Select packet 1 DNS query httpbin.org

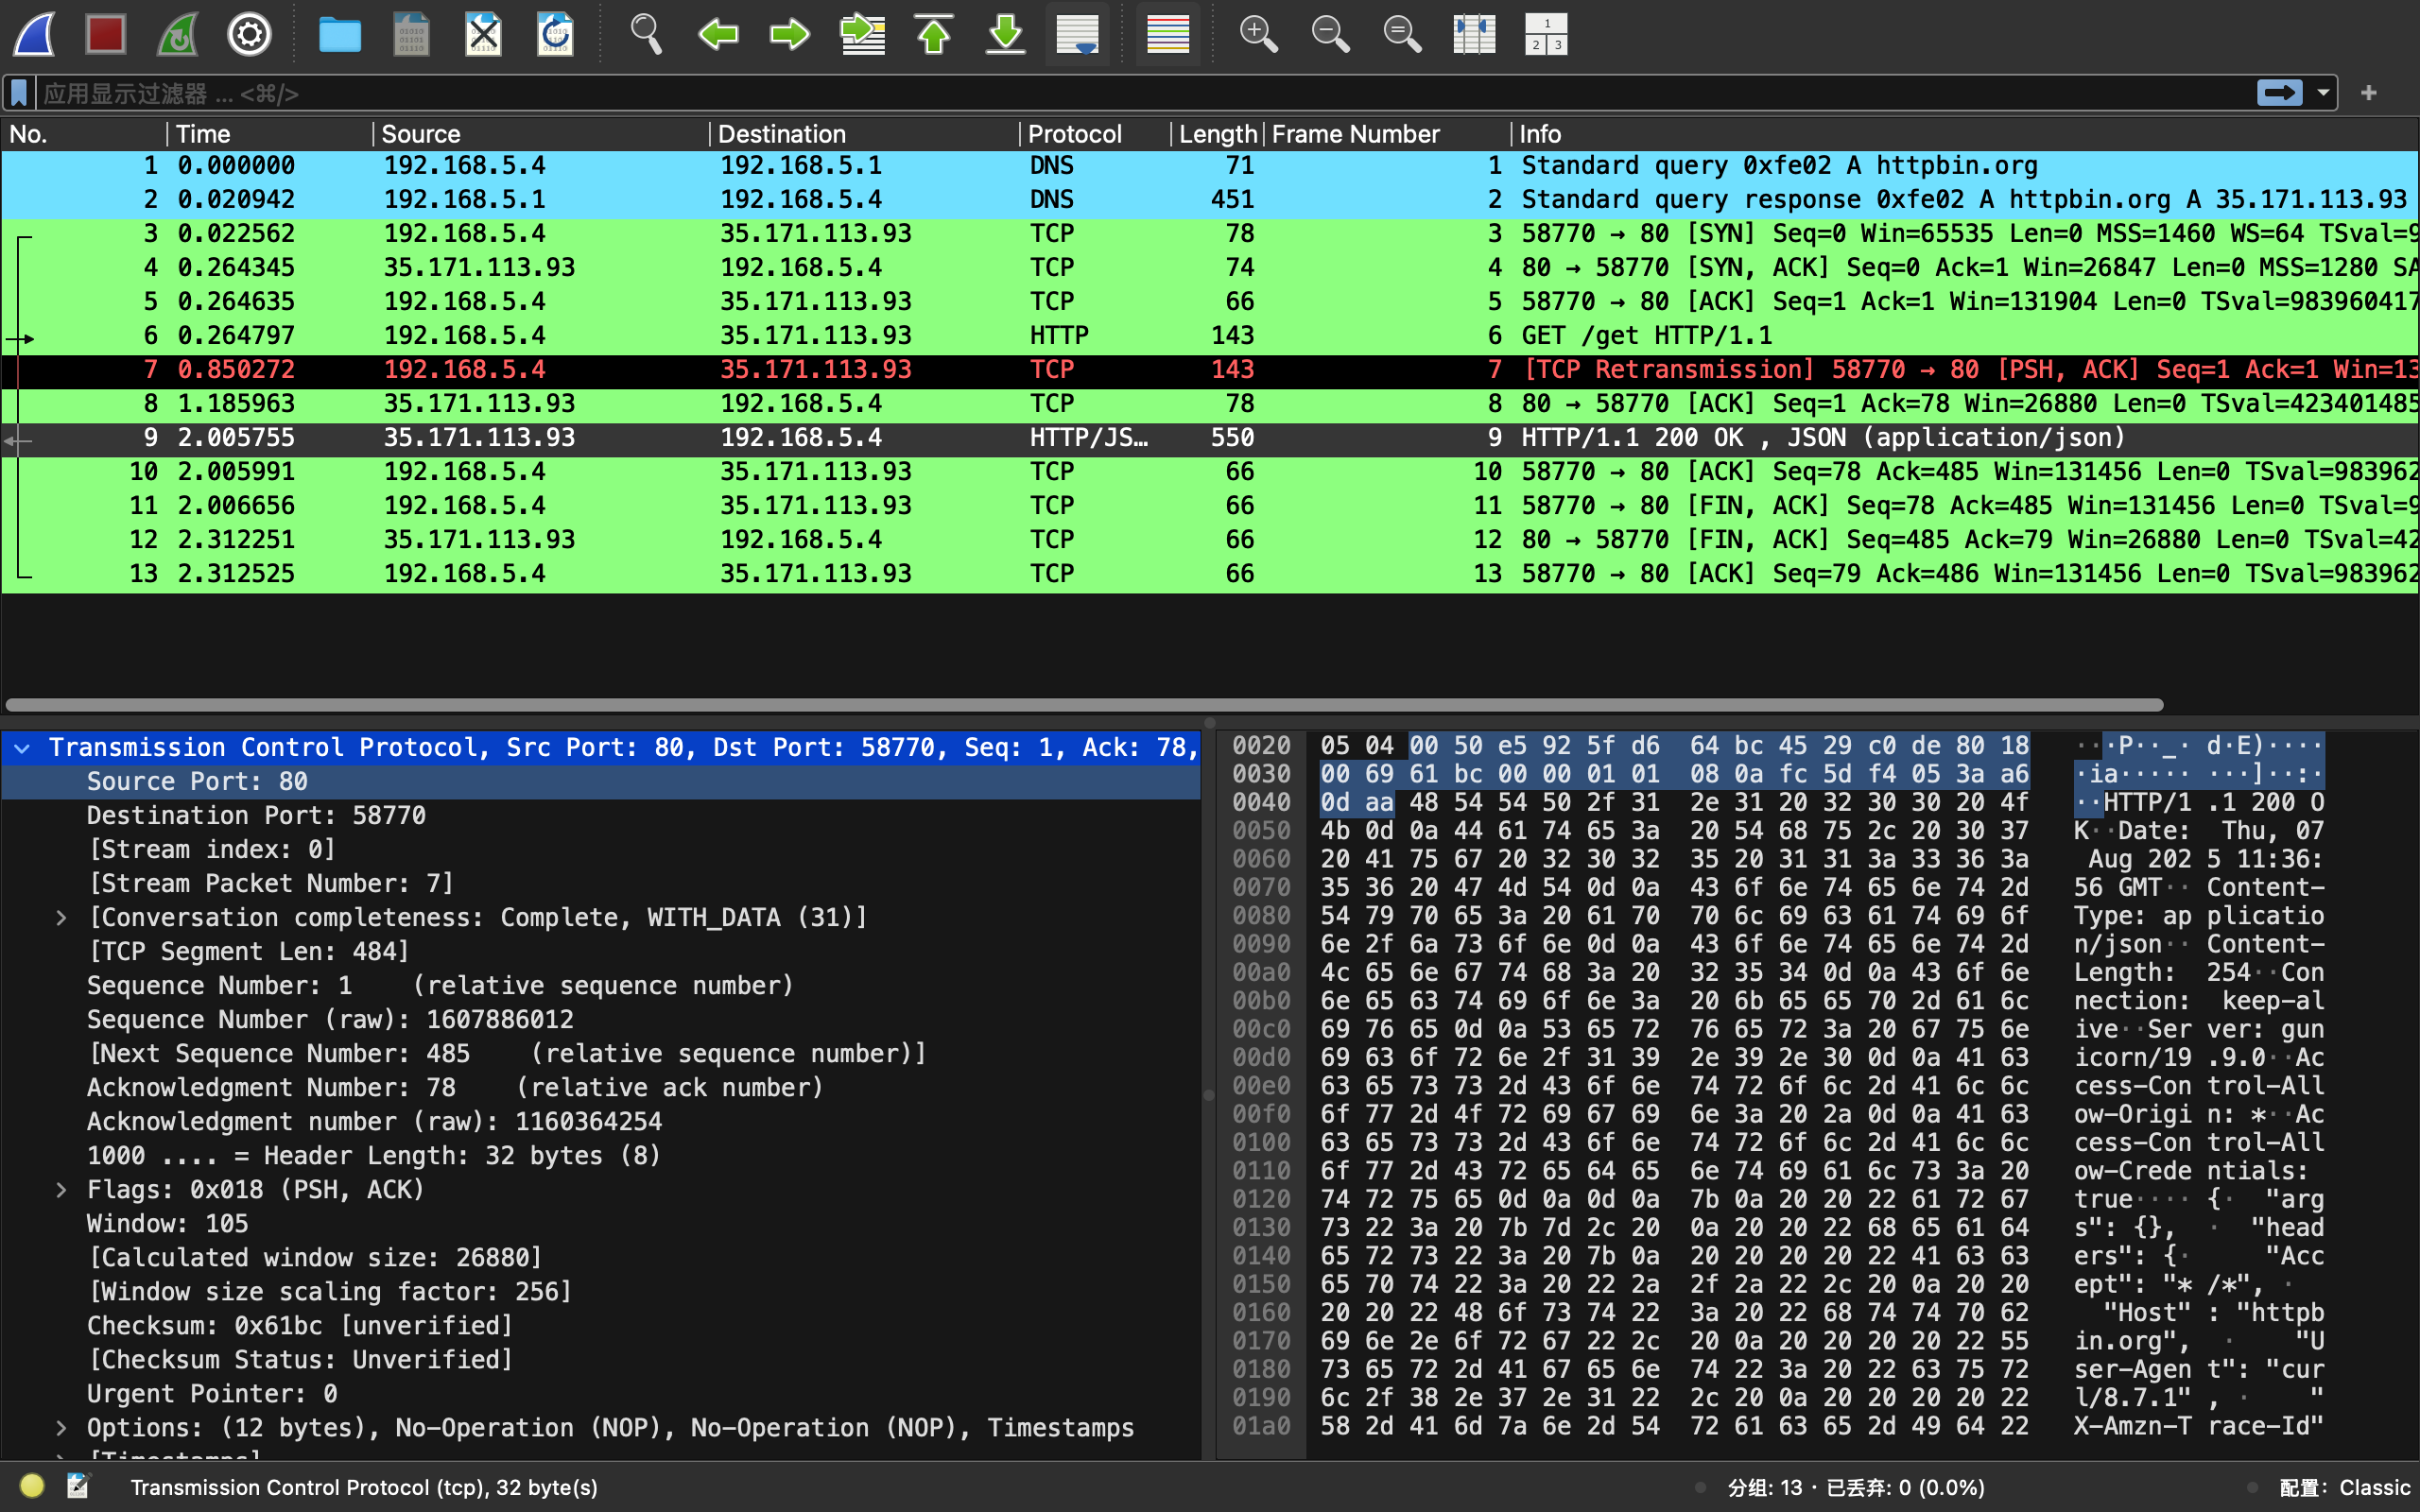point(1210,166)
